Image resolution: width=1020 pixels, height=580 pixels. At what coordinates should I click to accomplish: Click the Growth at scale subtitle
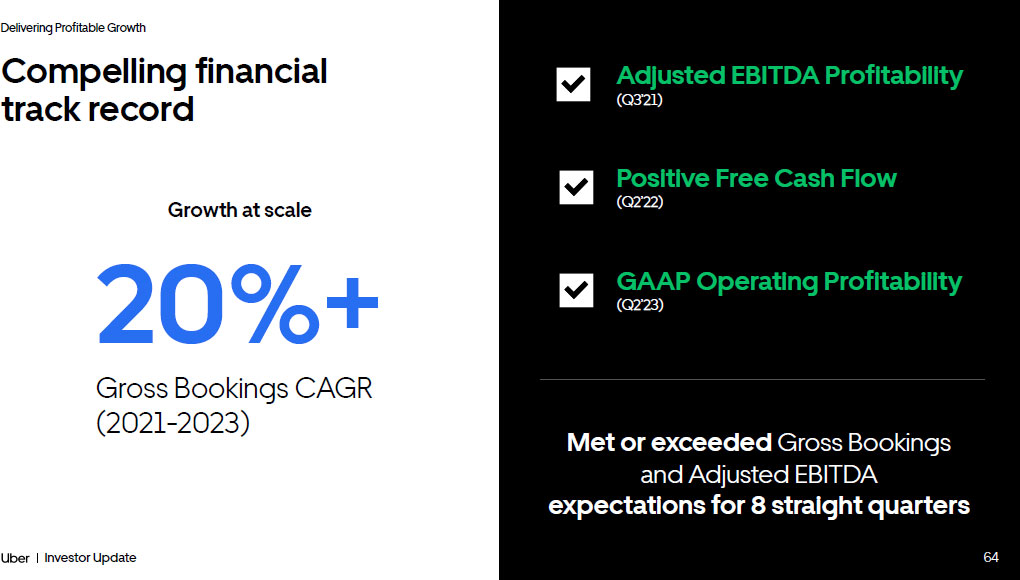pos(239,210)
